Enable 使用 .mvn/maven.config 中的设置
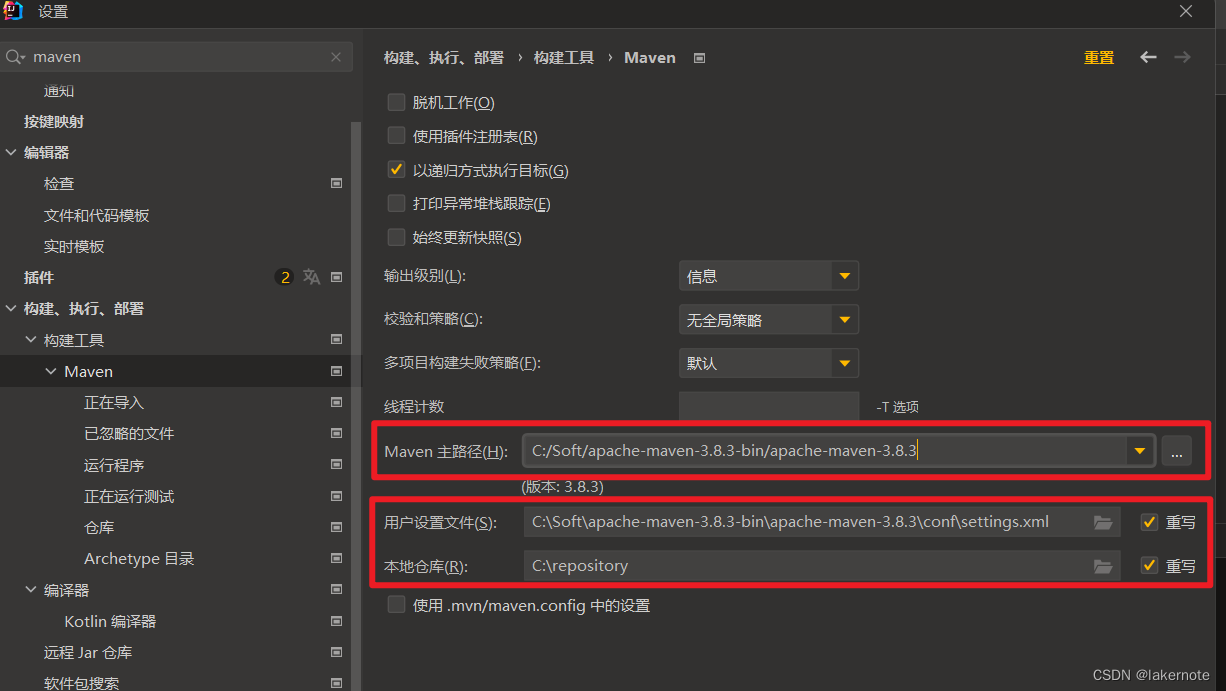Screen dimensions: 1226x691 click(x=396, y=605)
